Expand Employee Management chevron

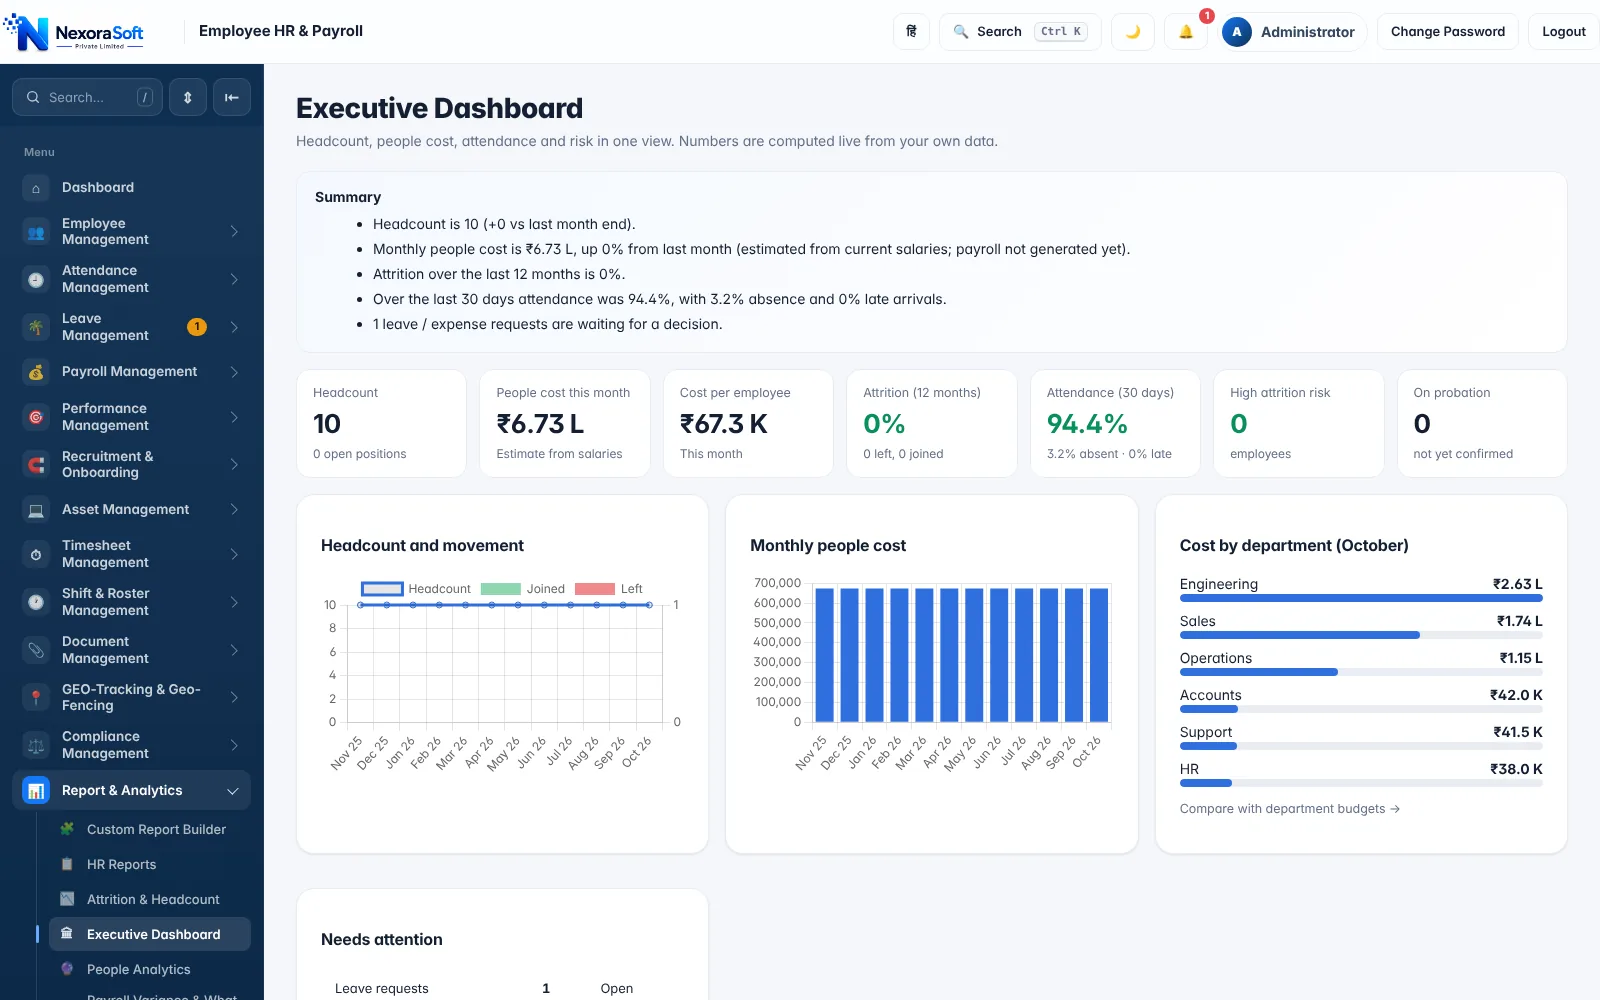(234, 232)
